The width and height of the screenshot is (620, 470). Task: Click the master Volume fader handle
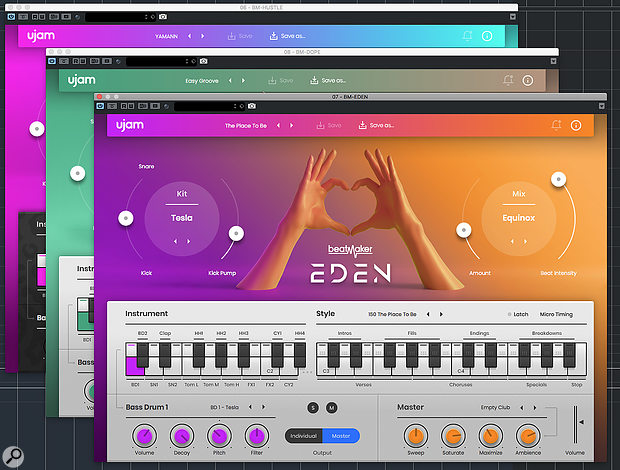pos(581,422)
